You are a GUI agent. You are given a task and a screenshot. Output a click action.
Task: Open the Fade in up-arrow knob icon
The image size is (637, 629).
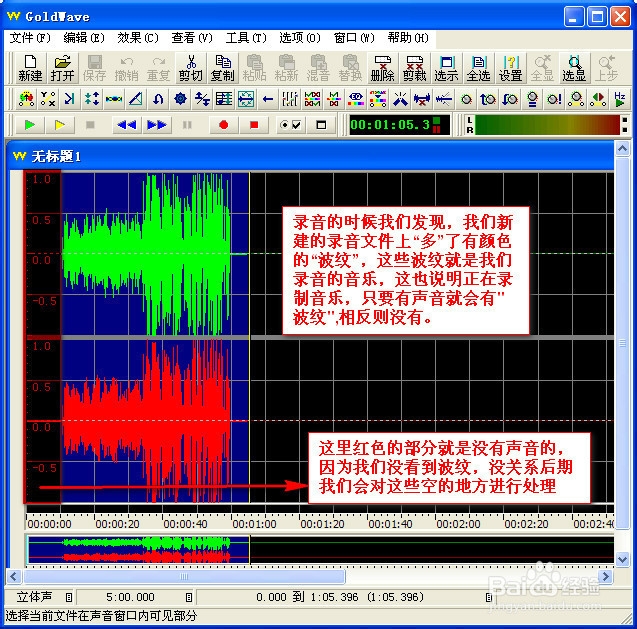click(488, 99)
